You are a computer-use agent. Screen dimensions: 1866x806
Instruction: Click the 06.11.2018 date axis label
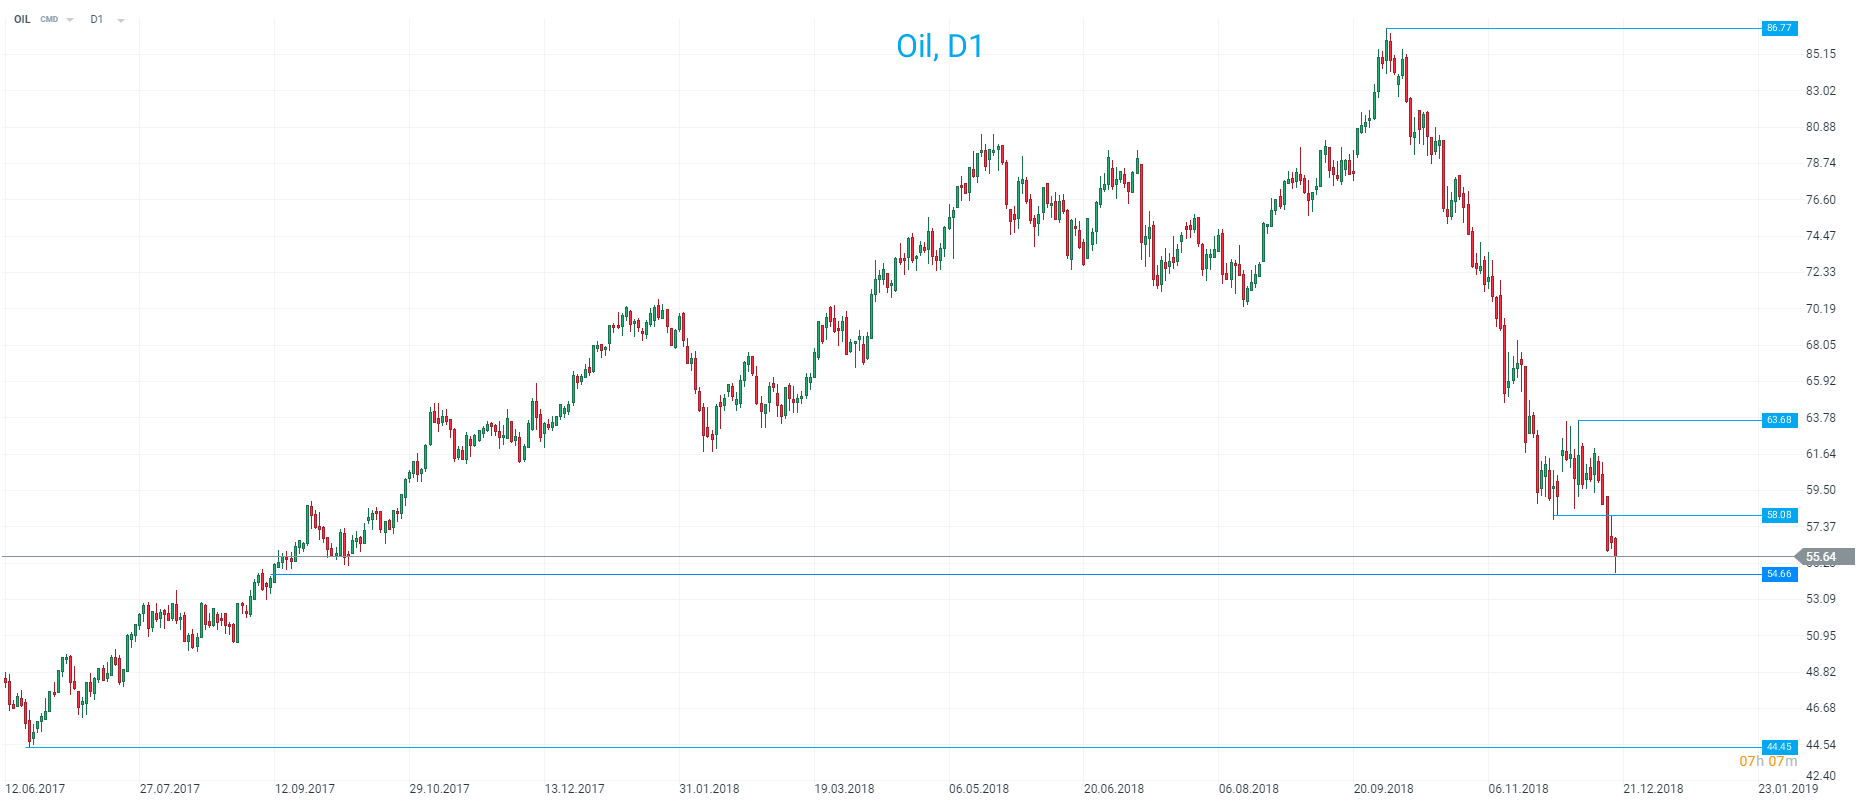tap(1518, 789)
